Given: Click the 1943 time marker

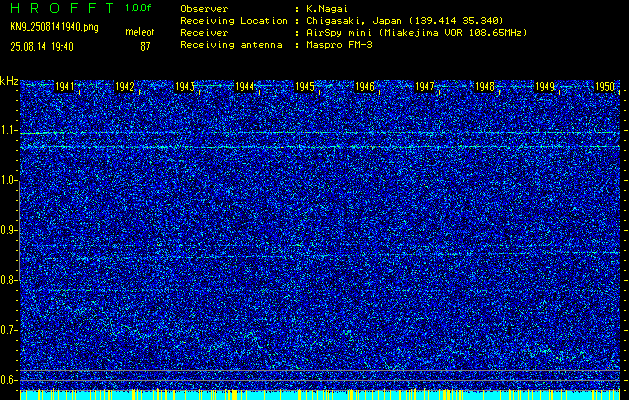Looking at the screenshot, I should click(185, 87).
